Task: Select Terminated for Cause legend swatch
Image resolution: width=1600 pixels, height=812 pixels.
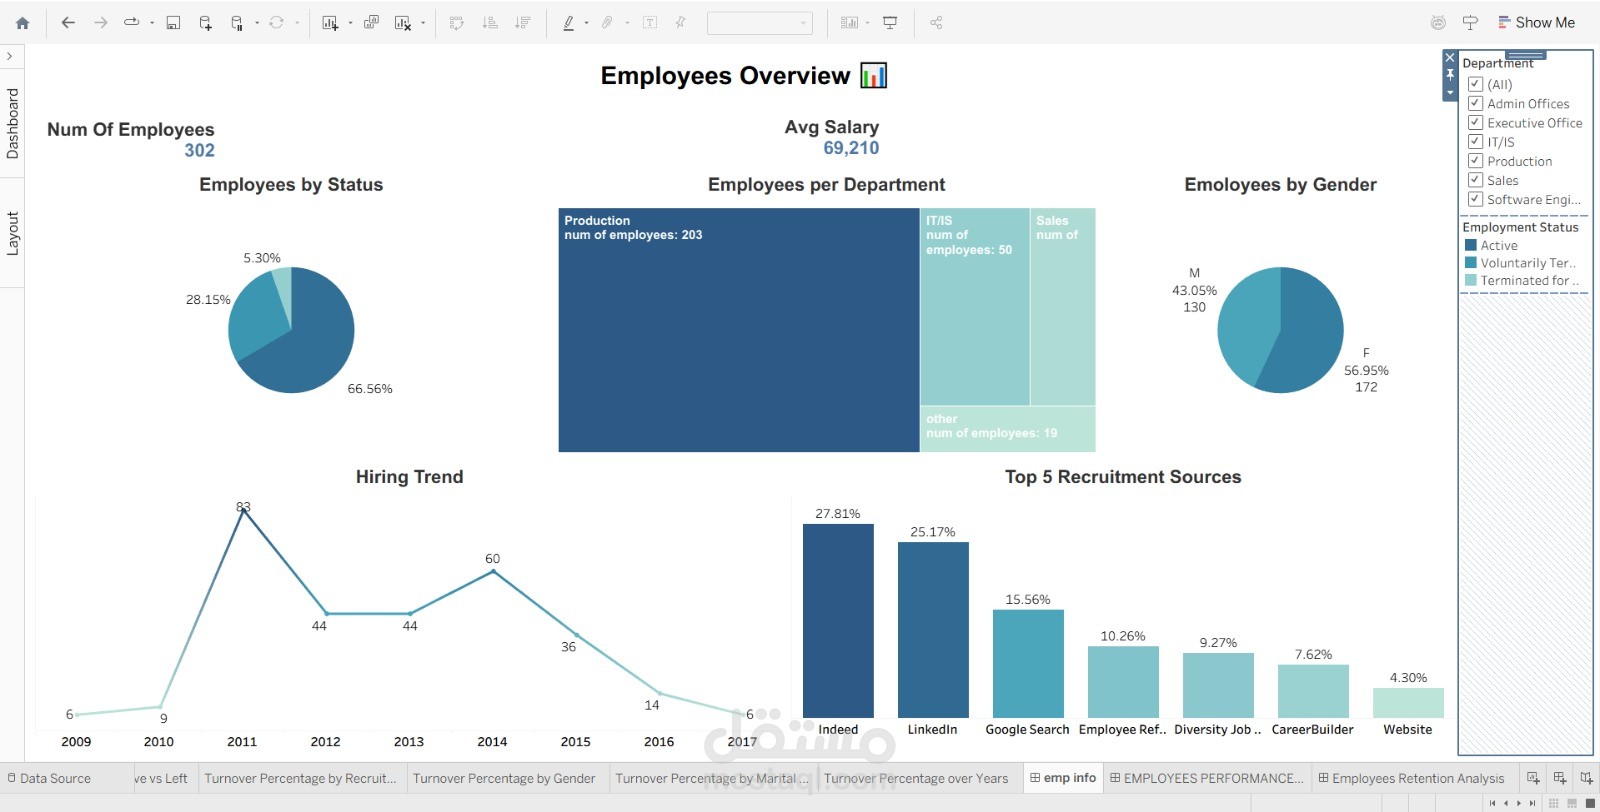Action: [x=1471, y=280]
